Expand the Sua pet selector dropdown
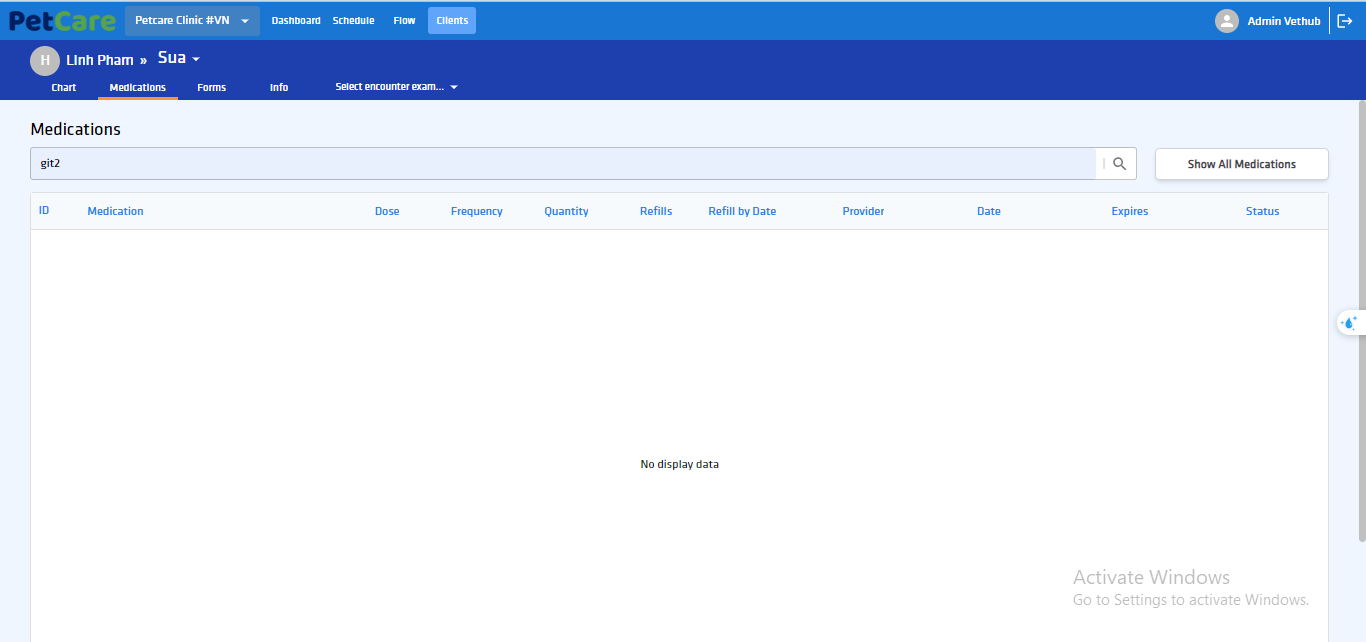The image size is (1366, 642). point(179,59)
